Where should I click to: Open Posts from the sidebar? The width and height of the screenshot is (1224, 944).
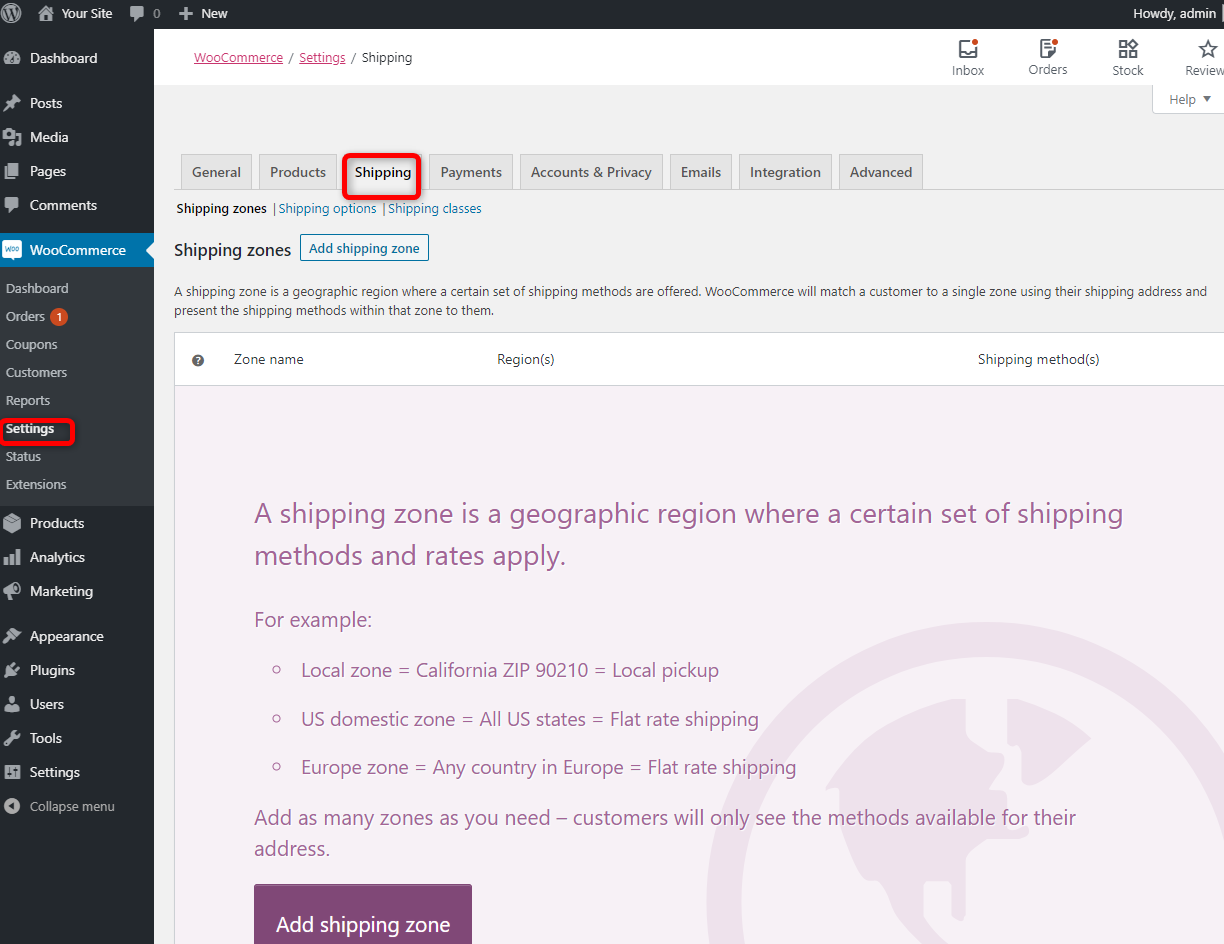tap(46, 103)
